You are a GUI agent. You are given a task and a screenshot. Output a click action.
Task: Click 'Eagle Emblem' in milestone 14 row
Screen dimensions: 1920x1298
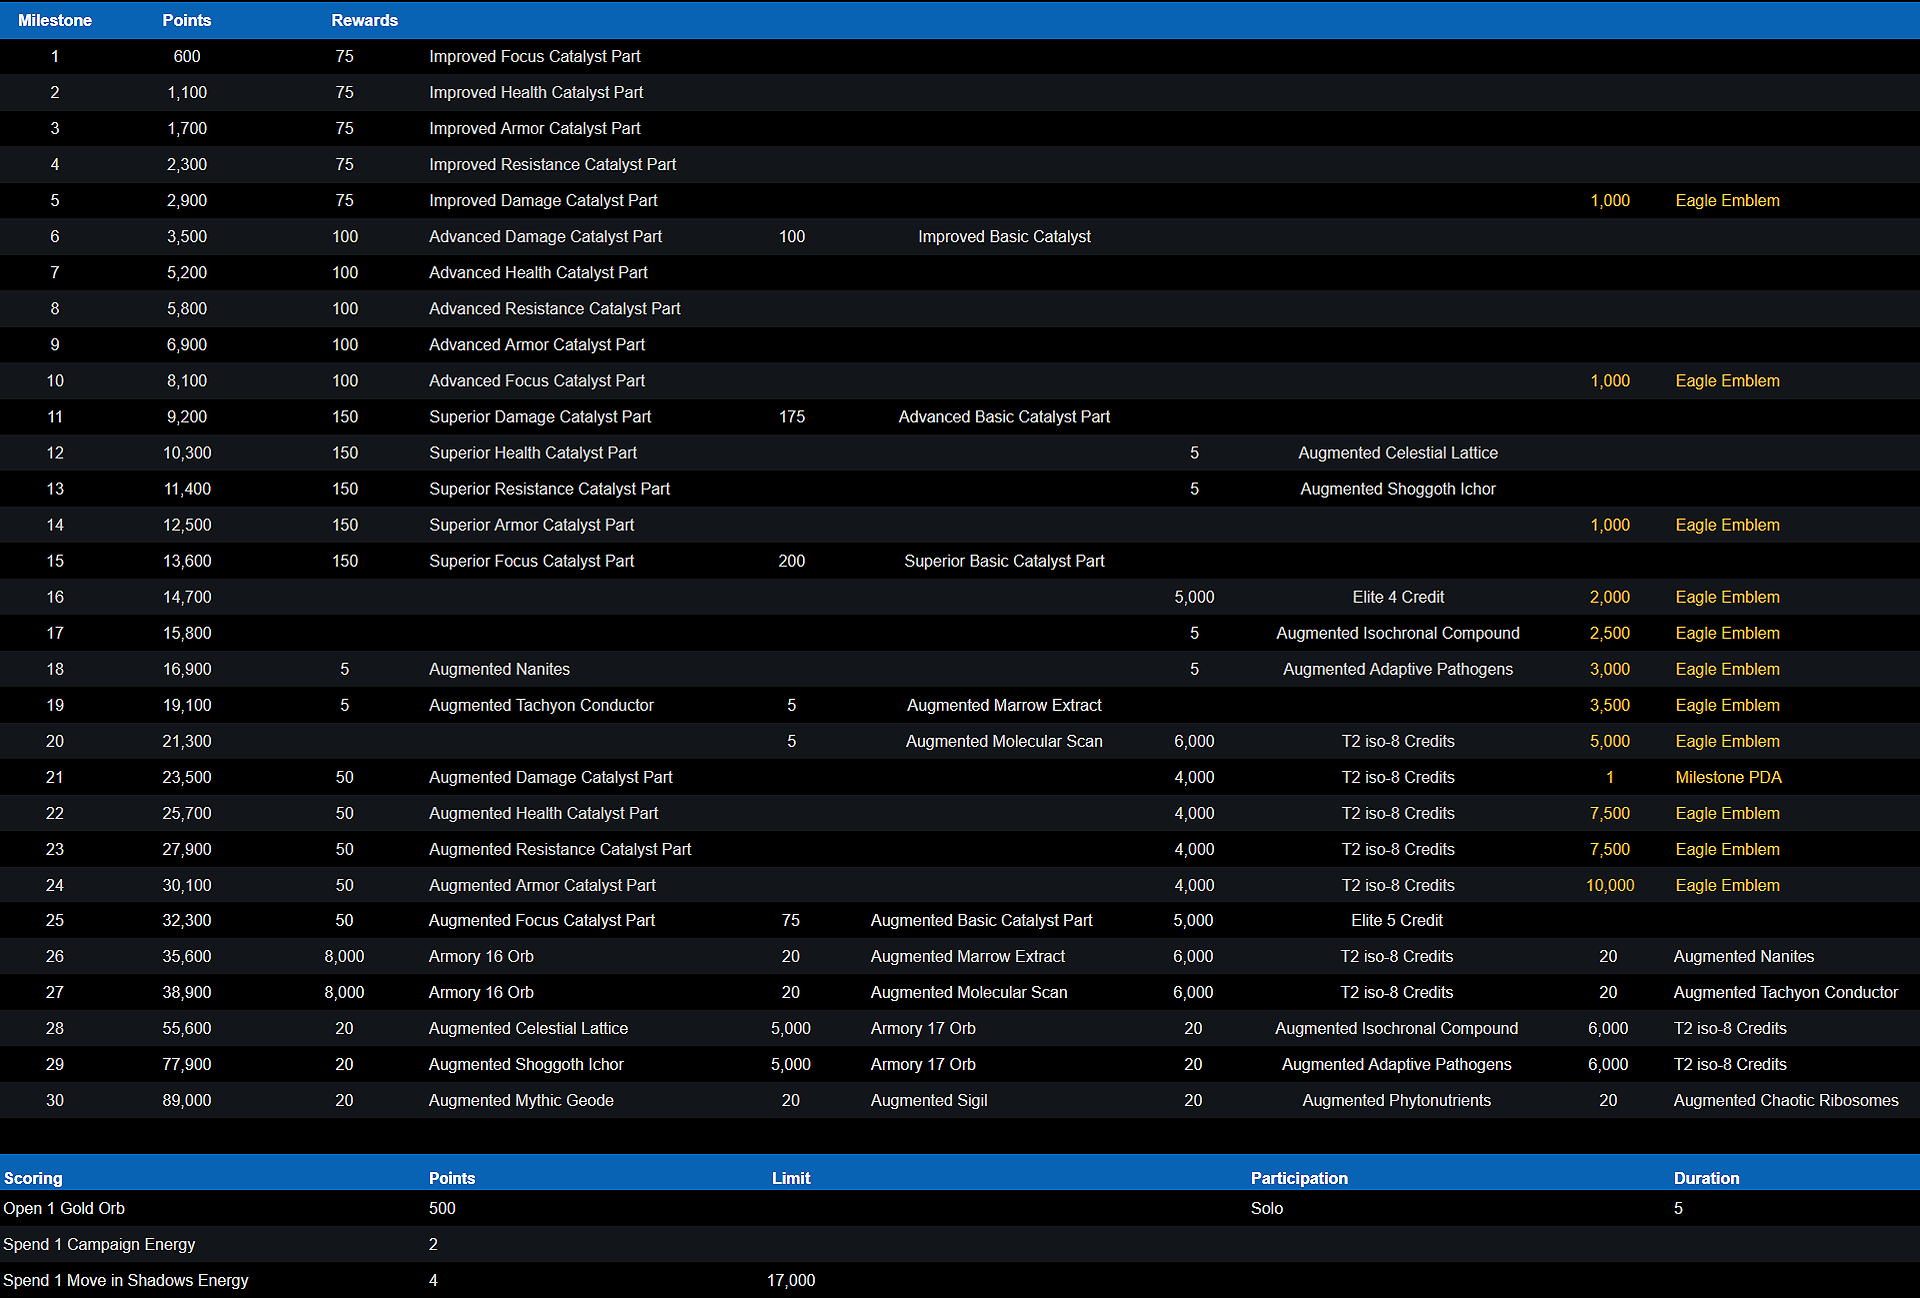click(1728, 525)
